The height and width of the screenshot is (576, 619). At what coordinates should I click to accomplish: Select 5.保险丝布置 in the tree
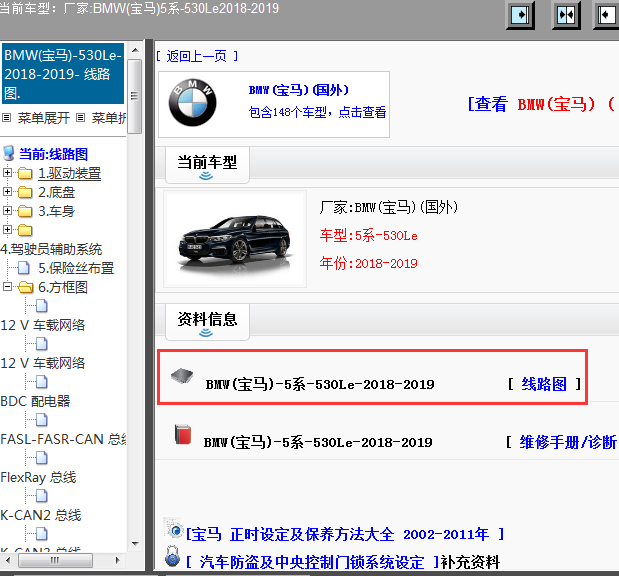tap(76, 268)
